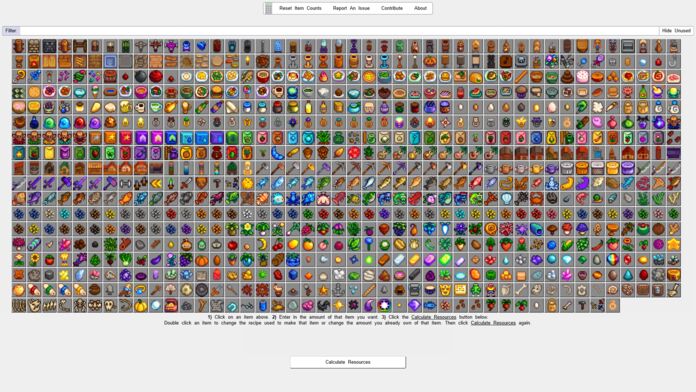The image size is (696, 392).
Task: Select the purple Iridium Pickaxe tool
Action: (399, 168)
